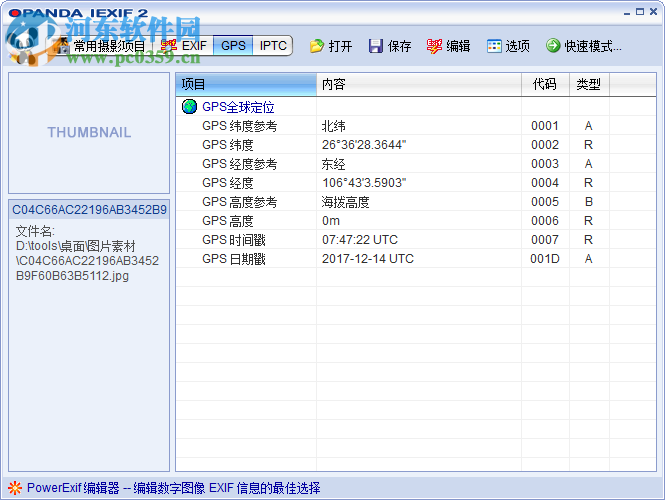Image resolution: width=665 pixels, height=500 pixels.
Task: Click the code cell 0002
Action: [x=545, y=145]
